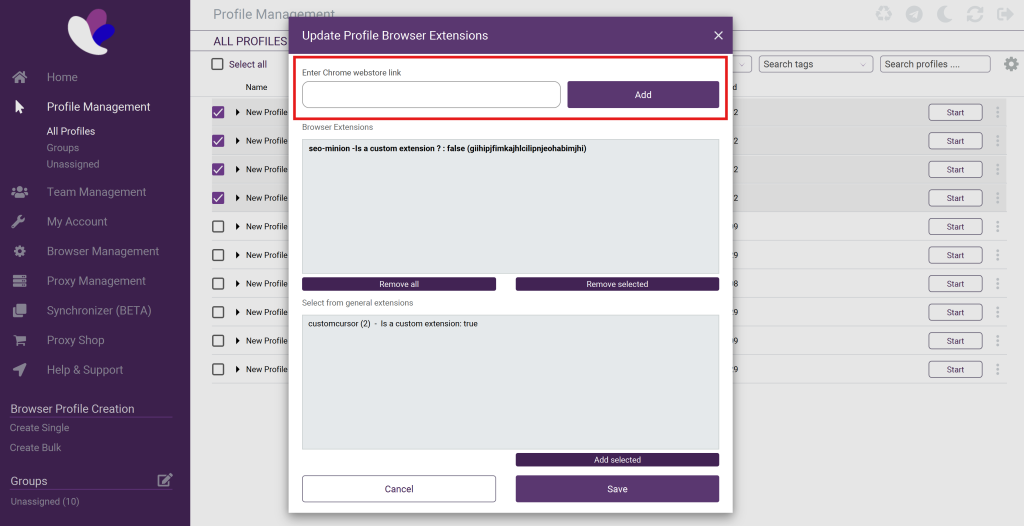Click the Save button in dialog

pos(617,489)
